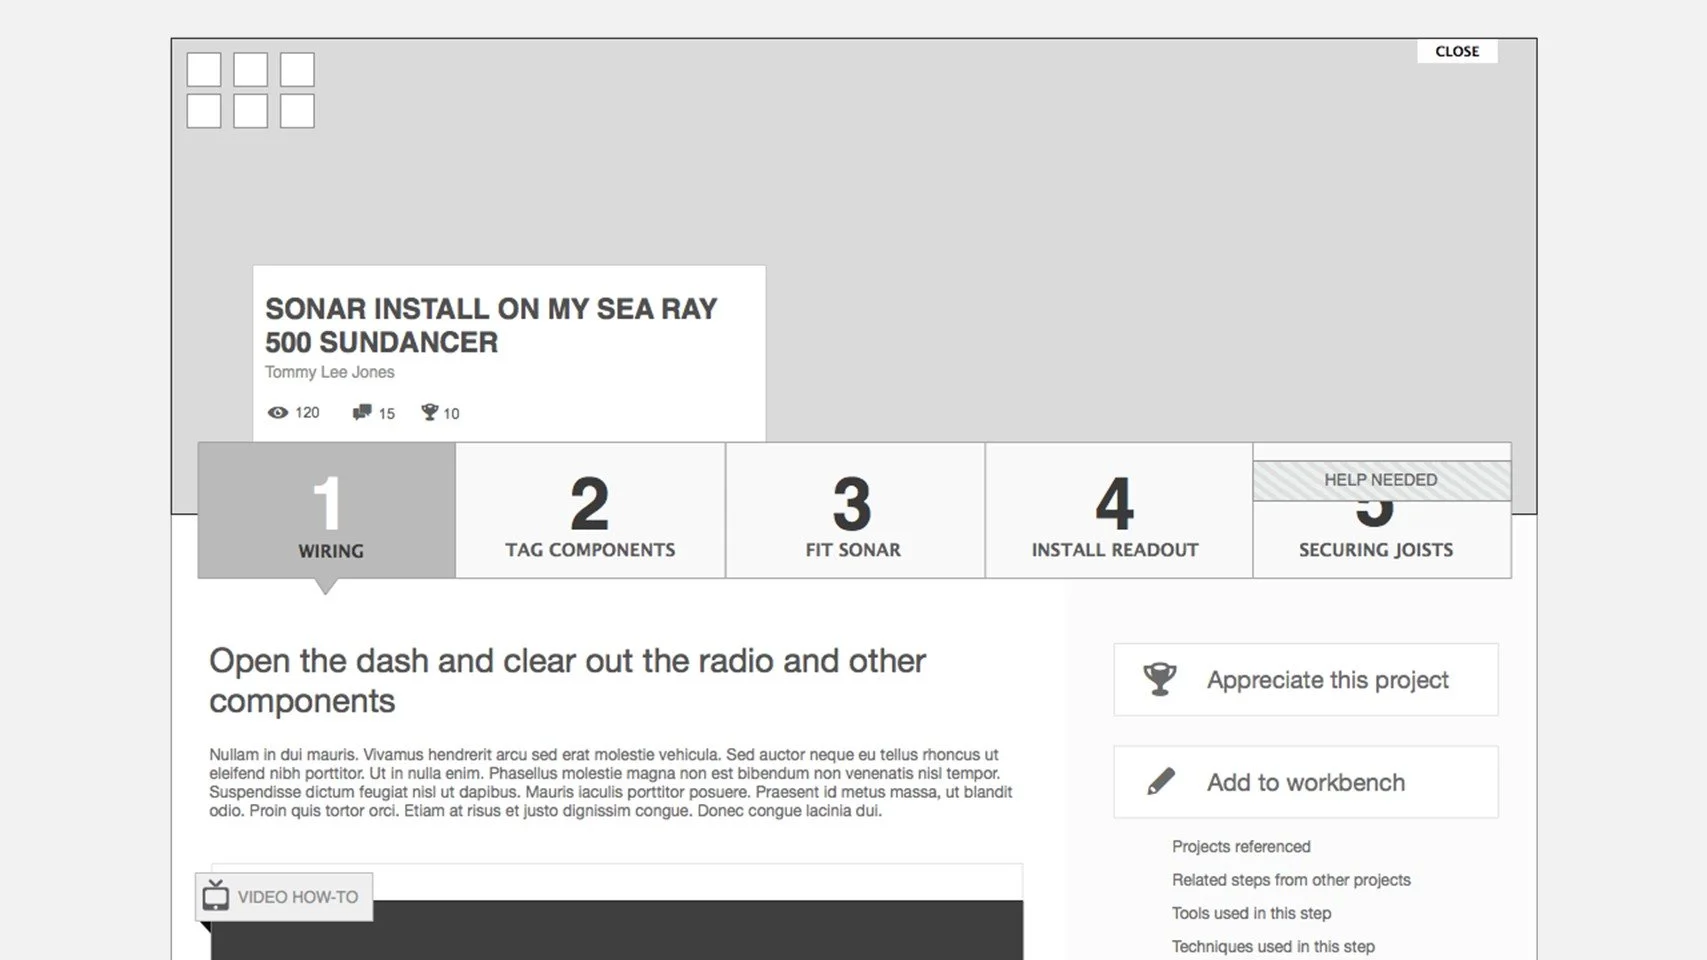Click the trophy icon showing 10
Image resolution: width=1707 pixels, height=960 pixels.
click(x=429, y=412)
